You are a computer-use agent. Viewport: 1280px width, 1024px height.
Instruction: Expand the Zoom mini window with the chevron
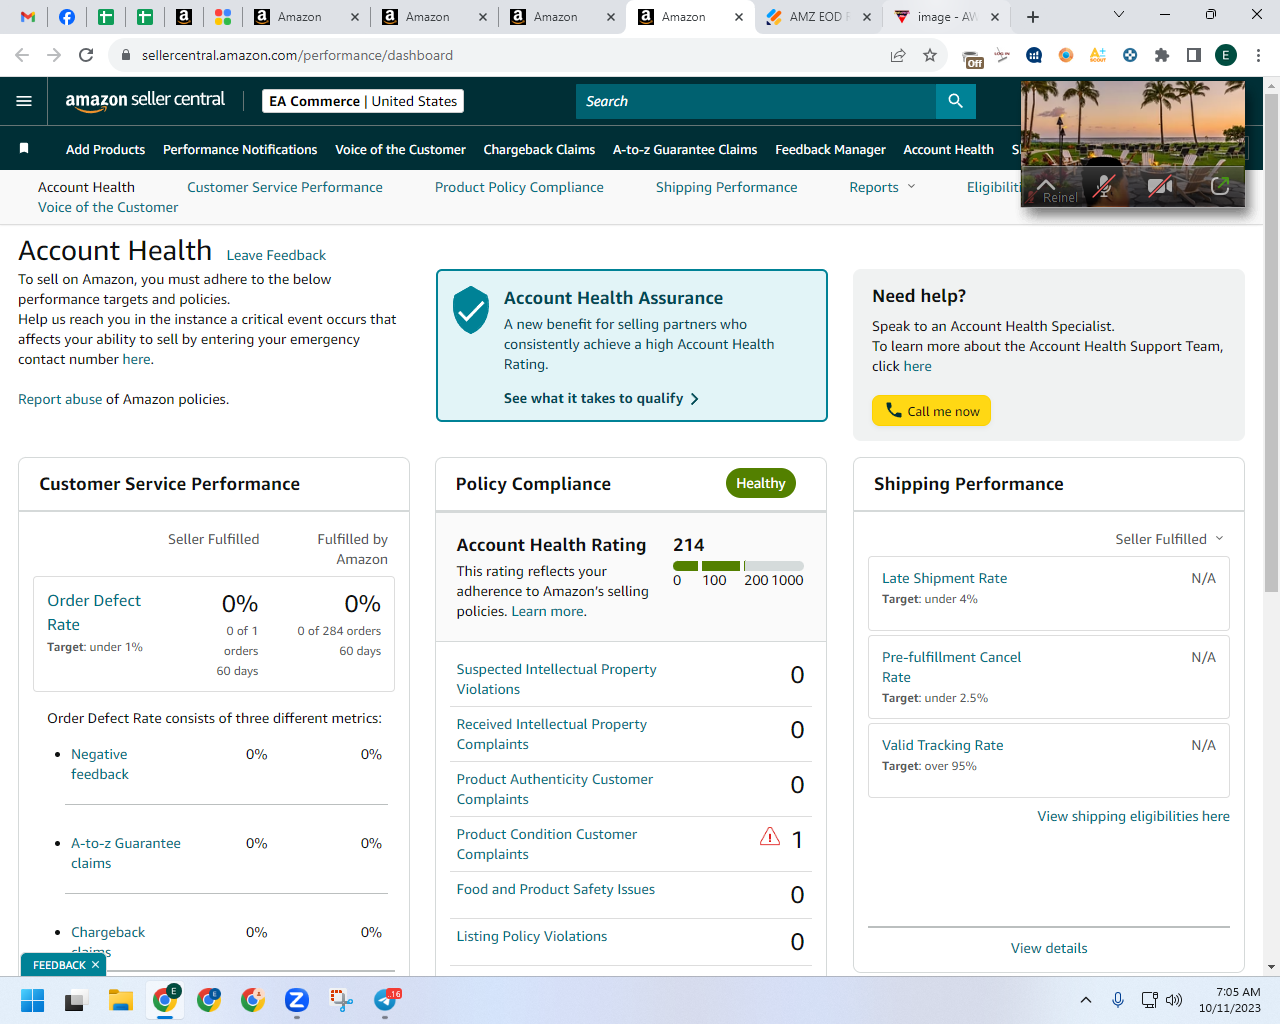click(1046, 184)
